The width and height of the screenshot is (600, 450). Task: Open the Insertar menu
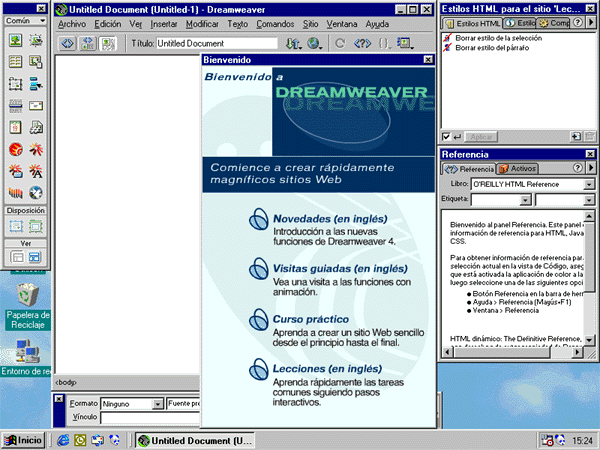(164, 24)
